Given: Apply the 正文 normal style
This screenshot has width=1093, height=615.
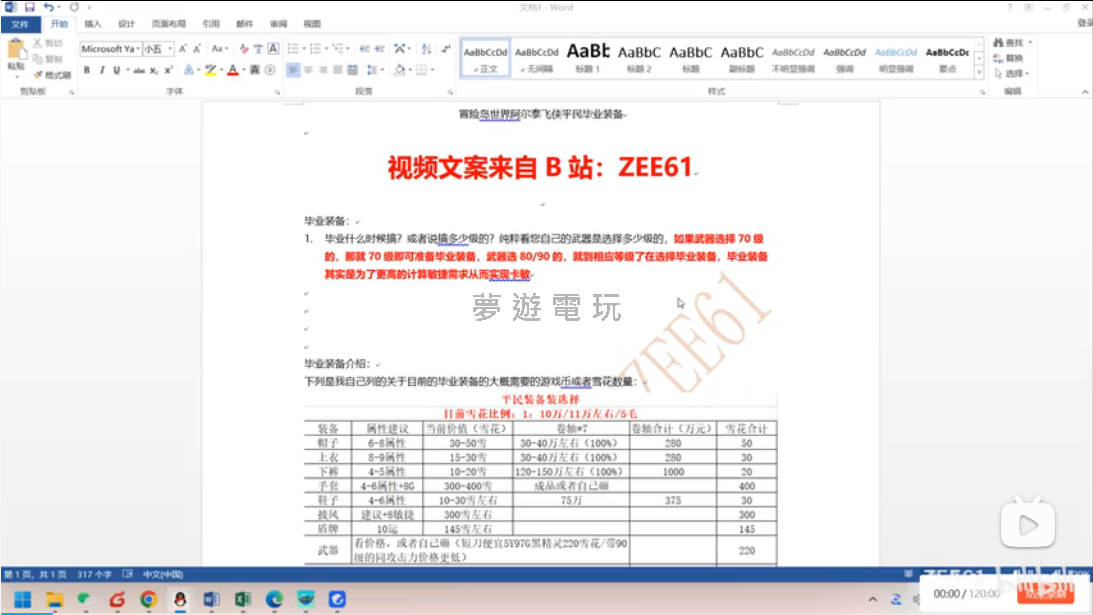Looking at the screenshot, I should point(485,58).
